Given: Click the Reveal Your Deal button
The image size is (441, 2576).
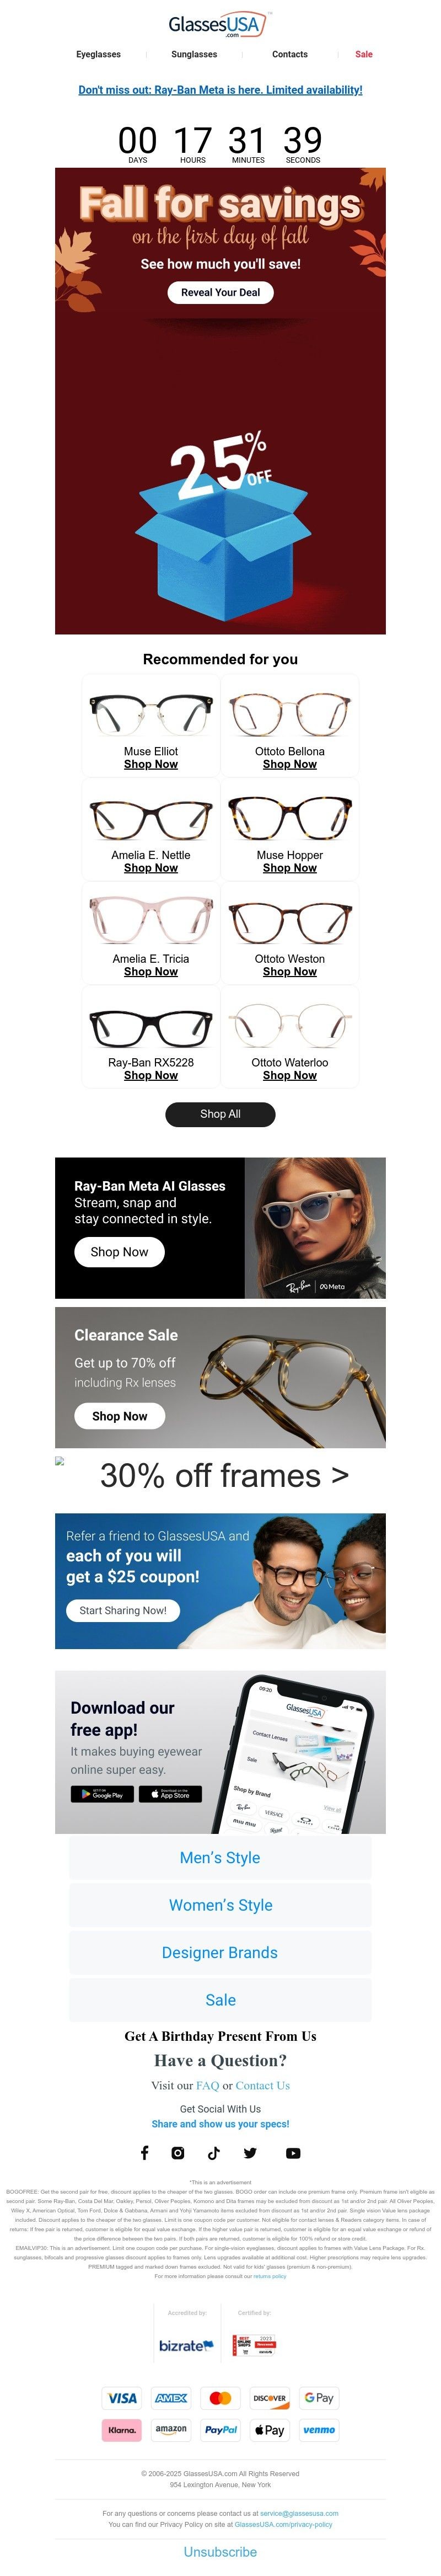Looking at the screenshot, I should click(220, 292).
